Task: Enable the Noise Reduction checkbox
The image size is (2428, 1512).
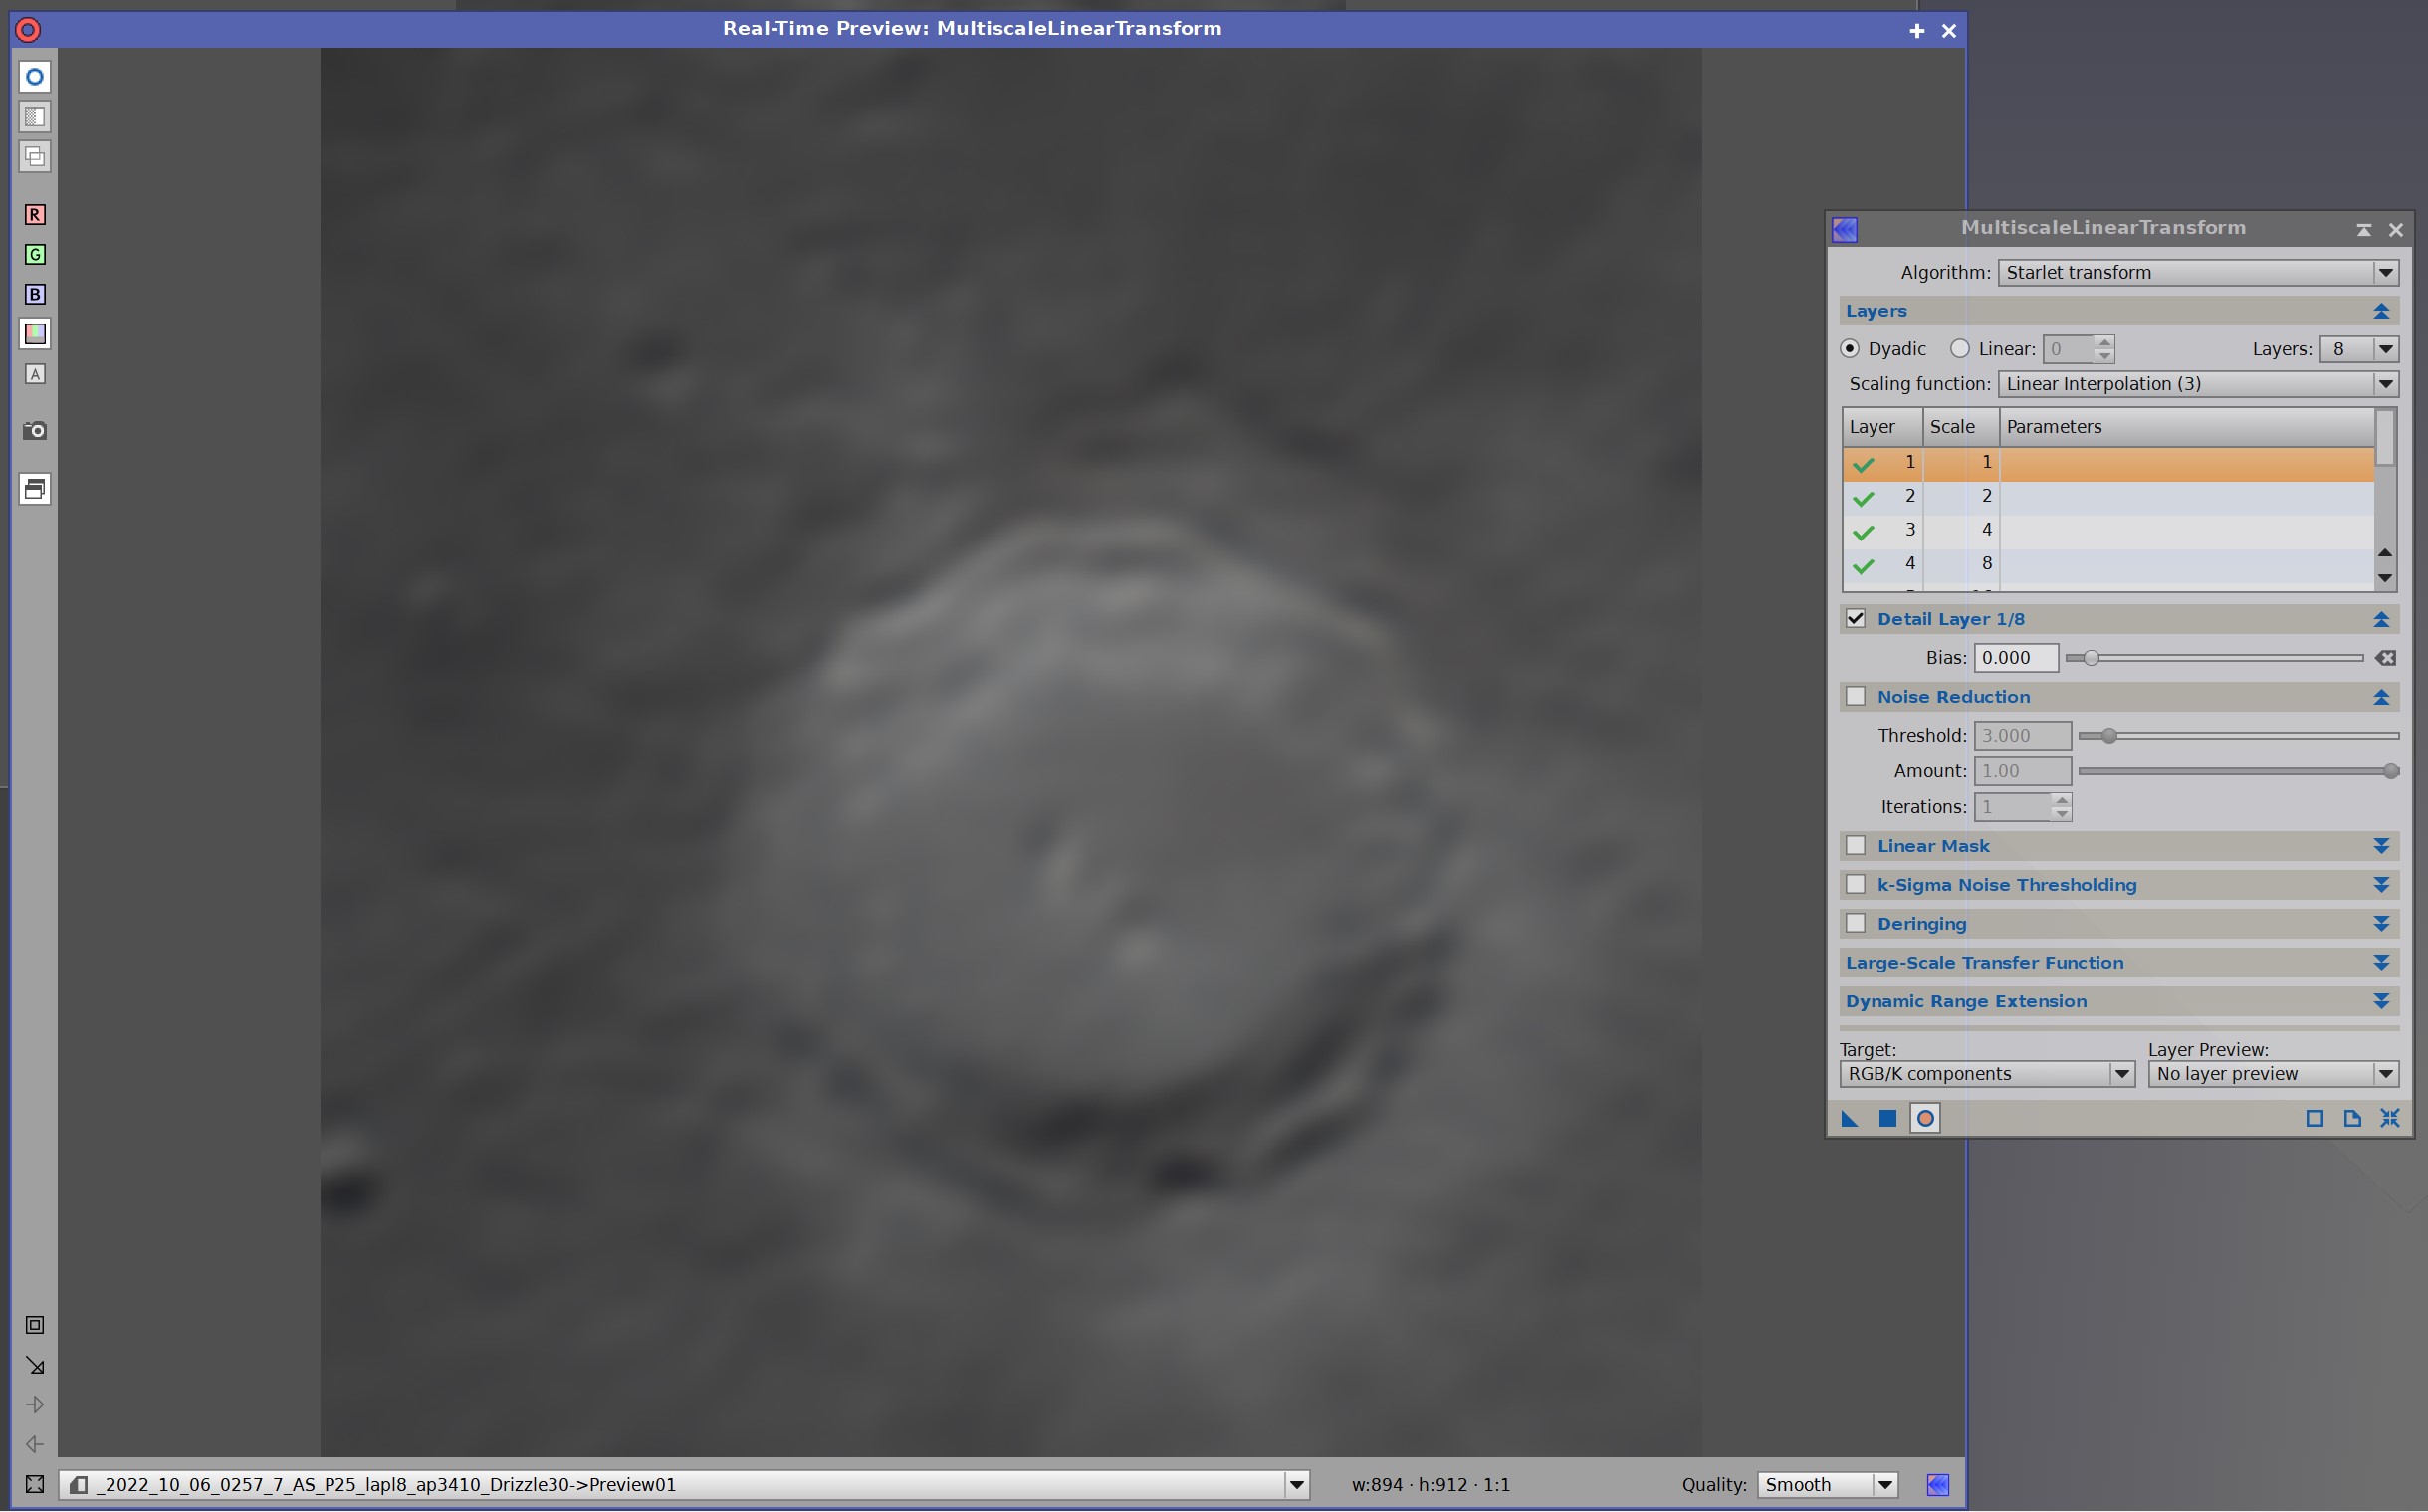Action: point(1856,697)
